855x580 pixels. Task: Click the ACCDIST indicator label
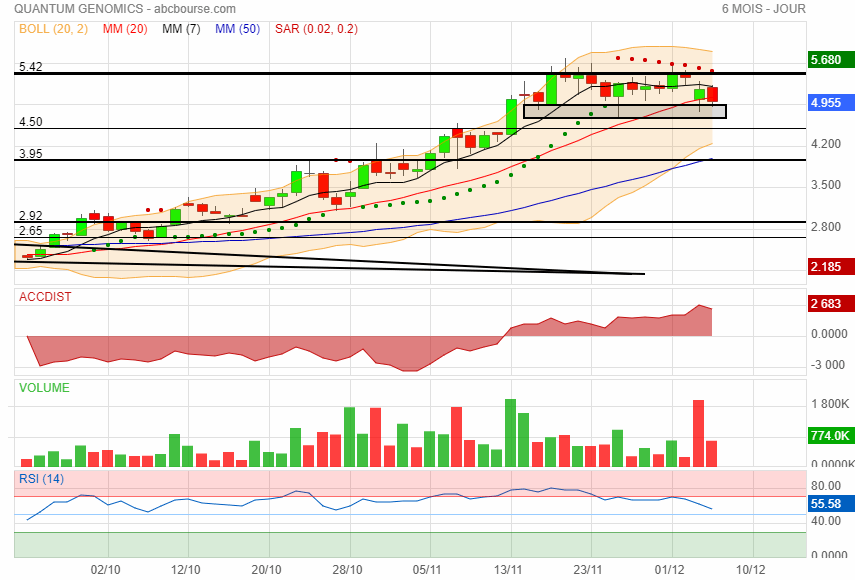[45, 297]
